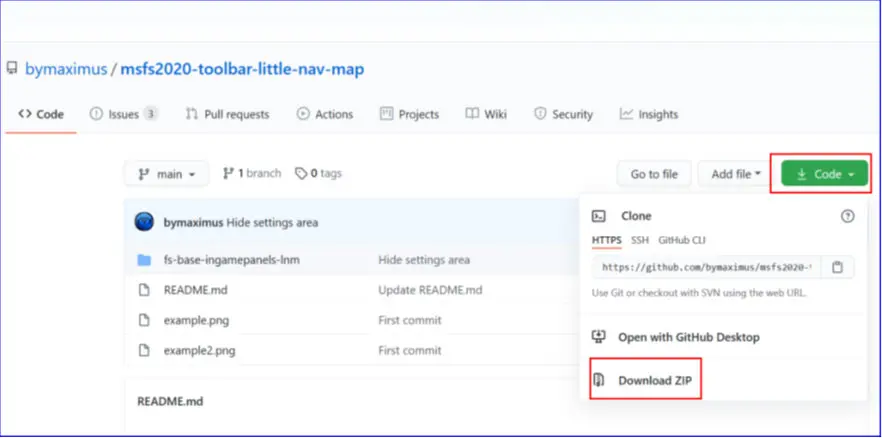Click the tag icon beside 0 tags
The height and width of the screenshot is (438, 882).
click(x=302, y=173)
